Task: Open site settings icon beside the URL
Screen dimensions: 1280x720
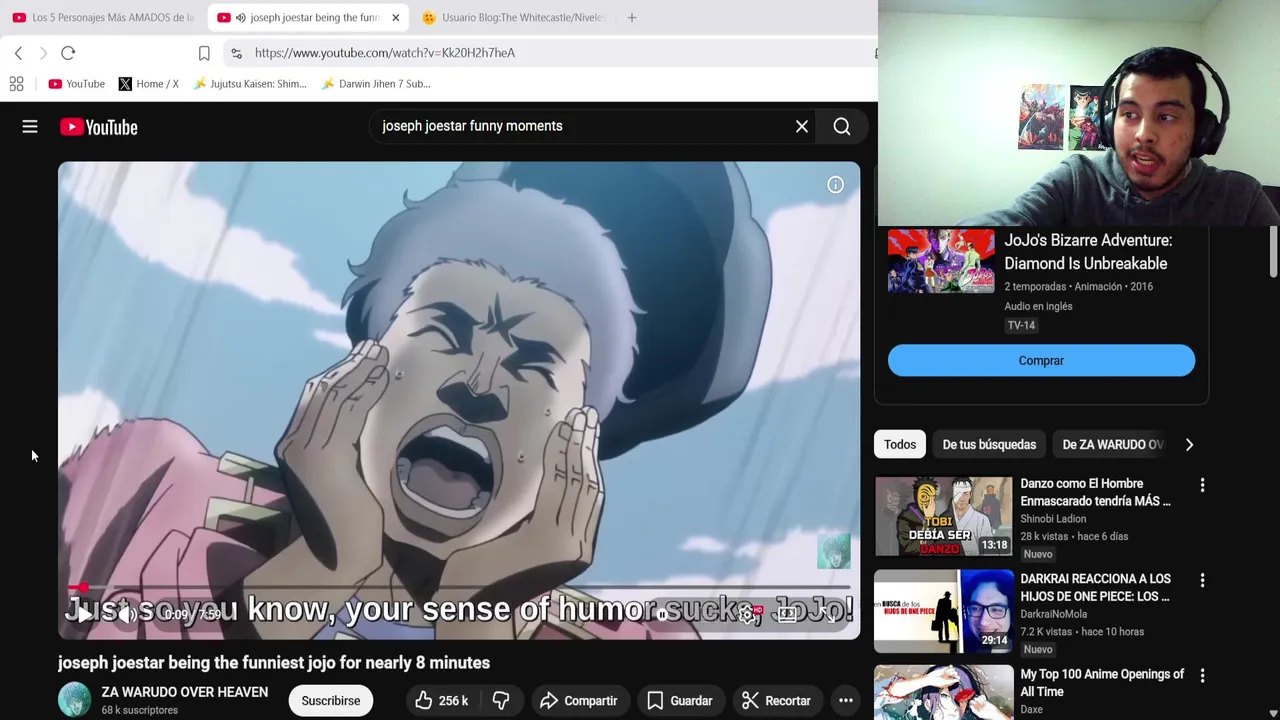Action: 235,53
